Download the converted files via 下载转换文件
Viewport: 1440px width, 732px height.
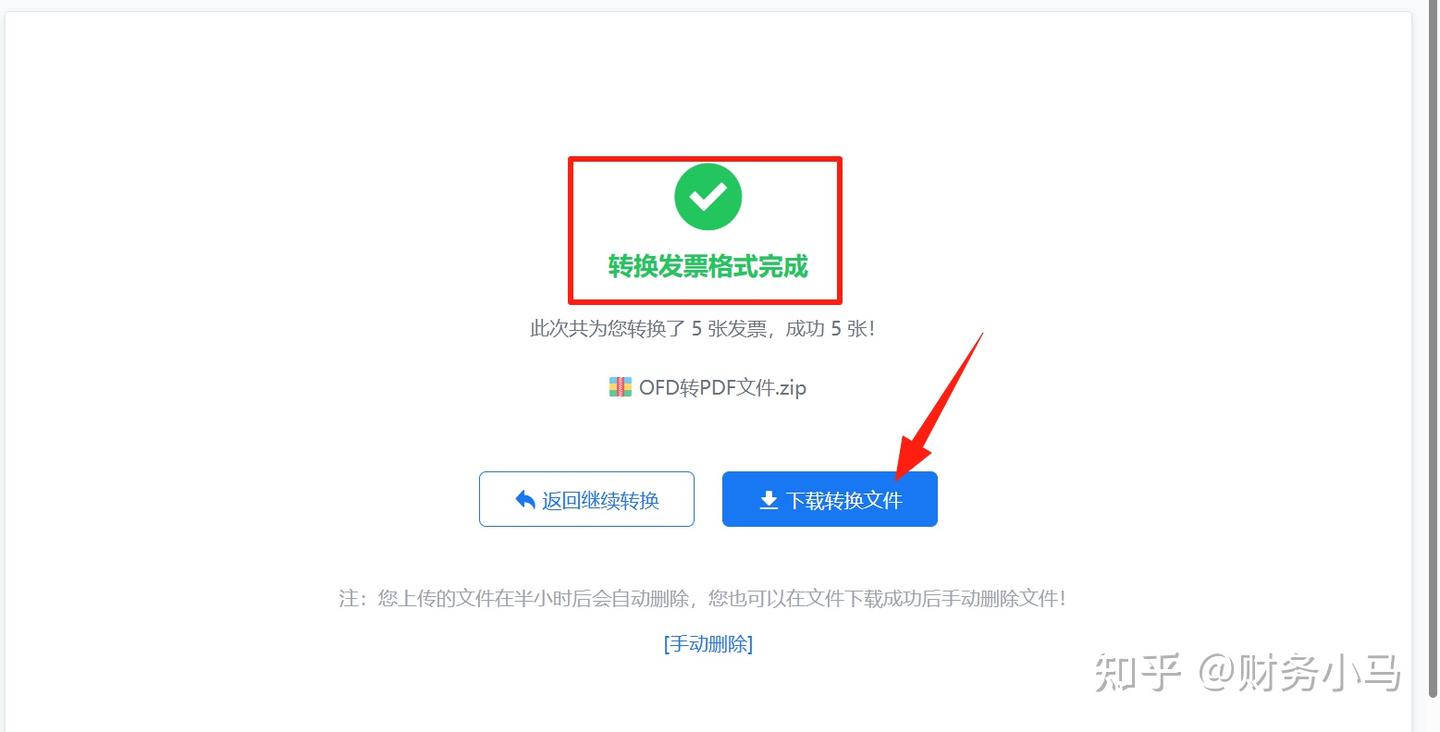[830, 499]
